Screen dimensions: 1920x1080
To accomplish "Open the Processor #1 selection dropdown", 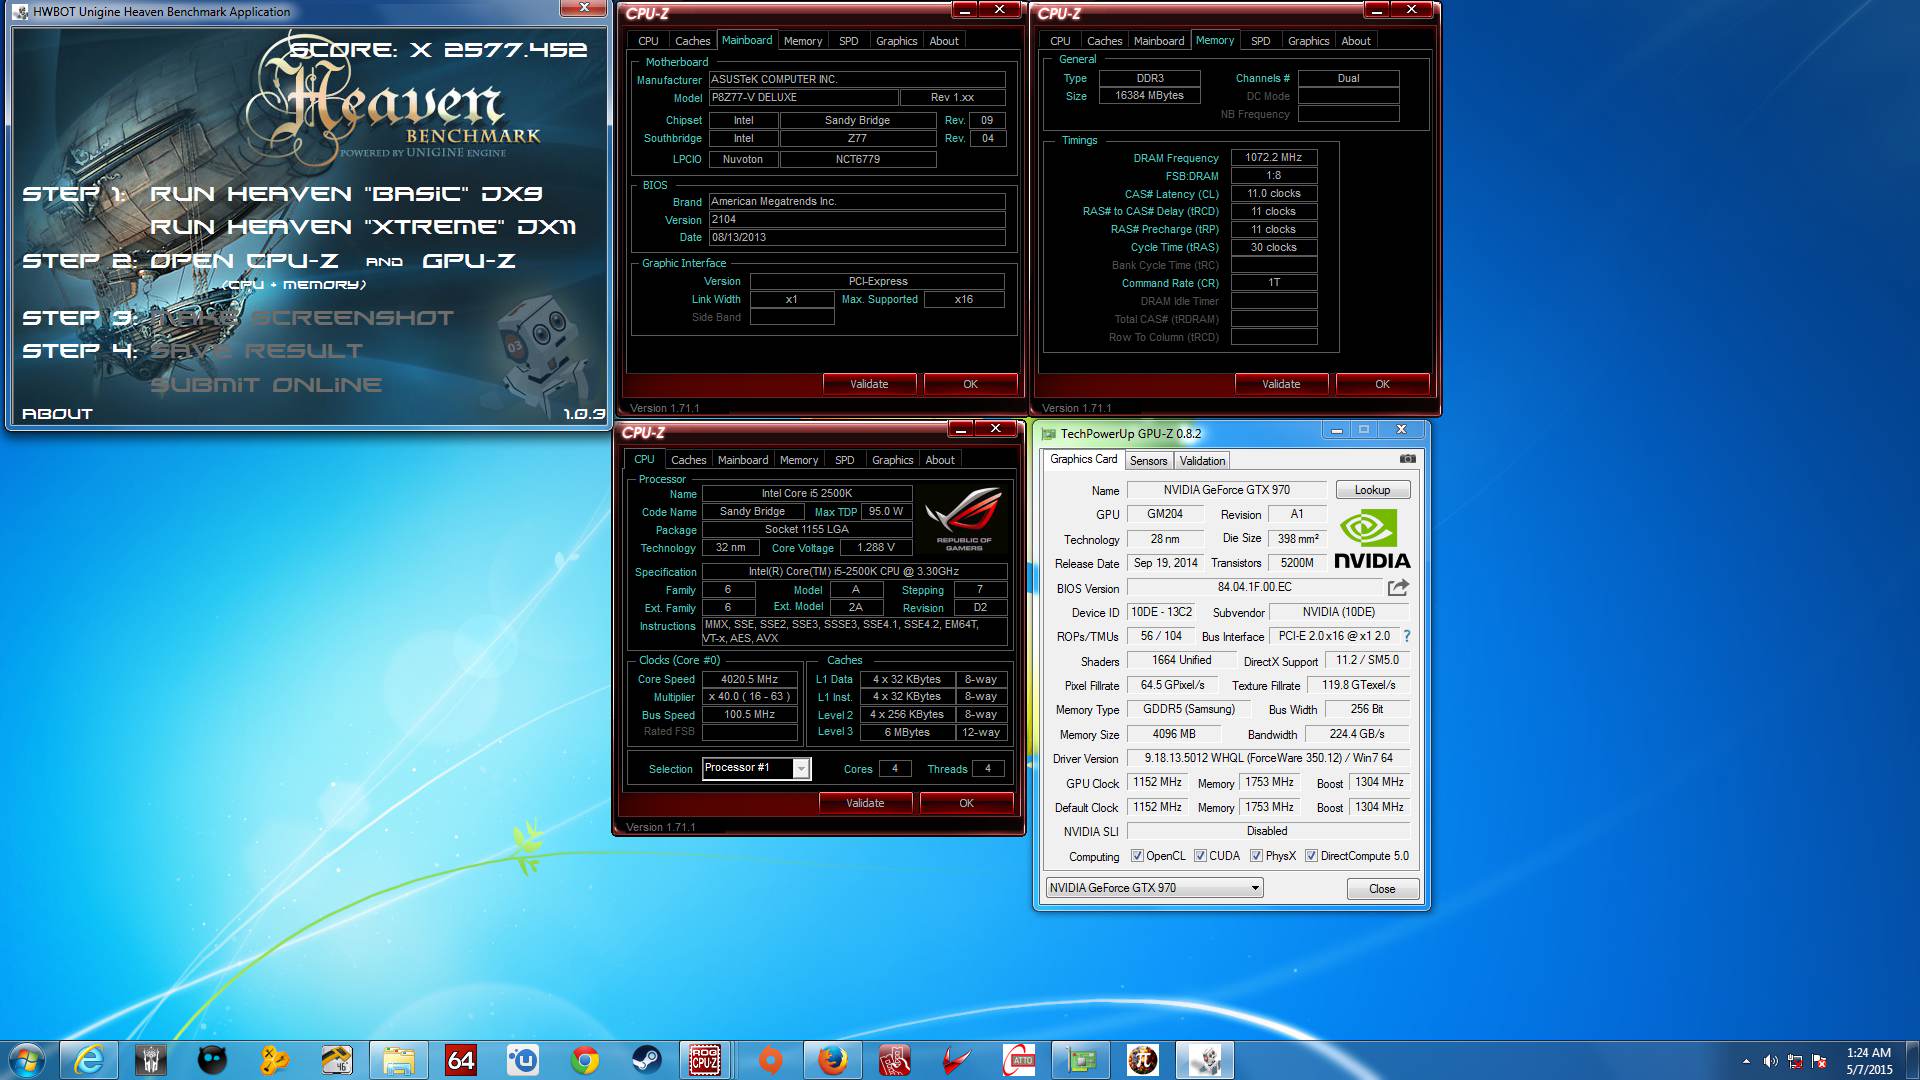I will pos(756,768).
